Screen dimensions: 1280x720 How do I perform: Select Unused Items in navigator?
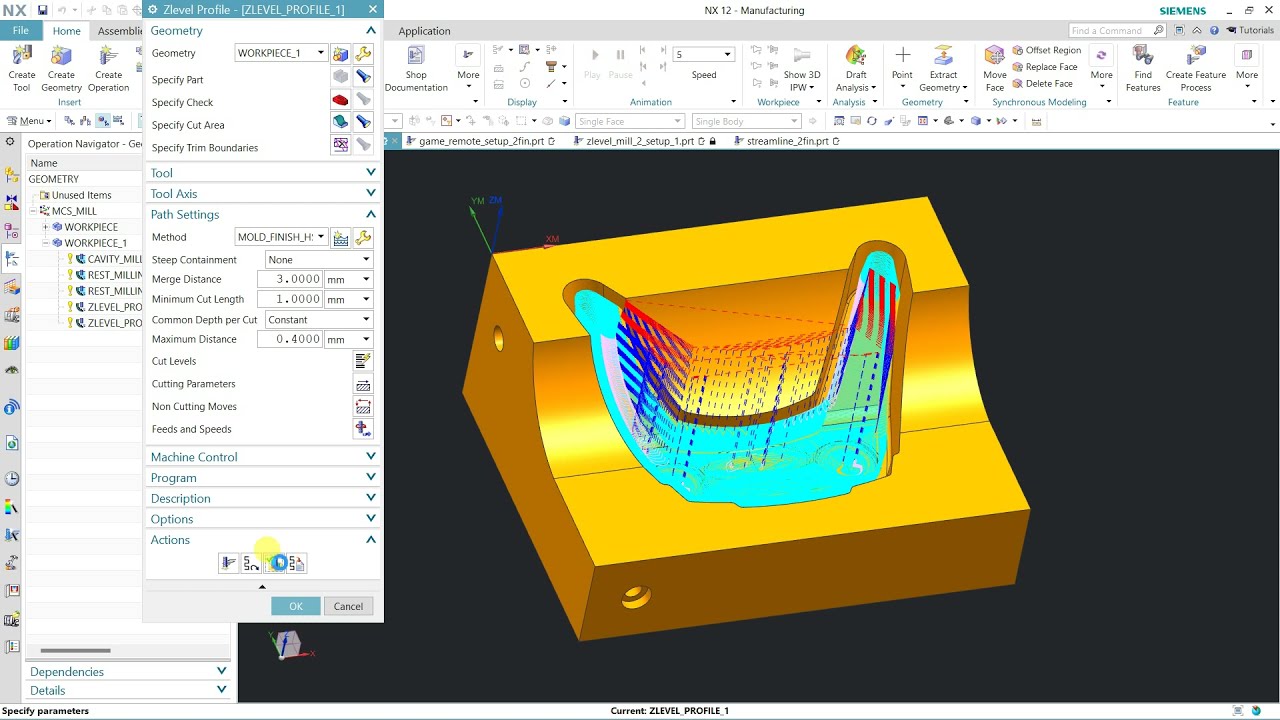pos(81,195)
